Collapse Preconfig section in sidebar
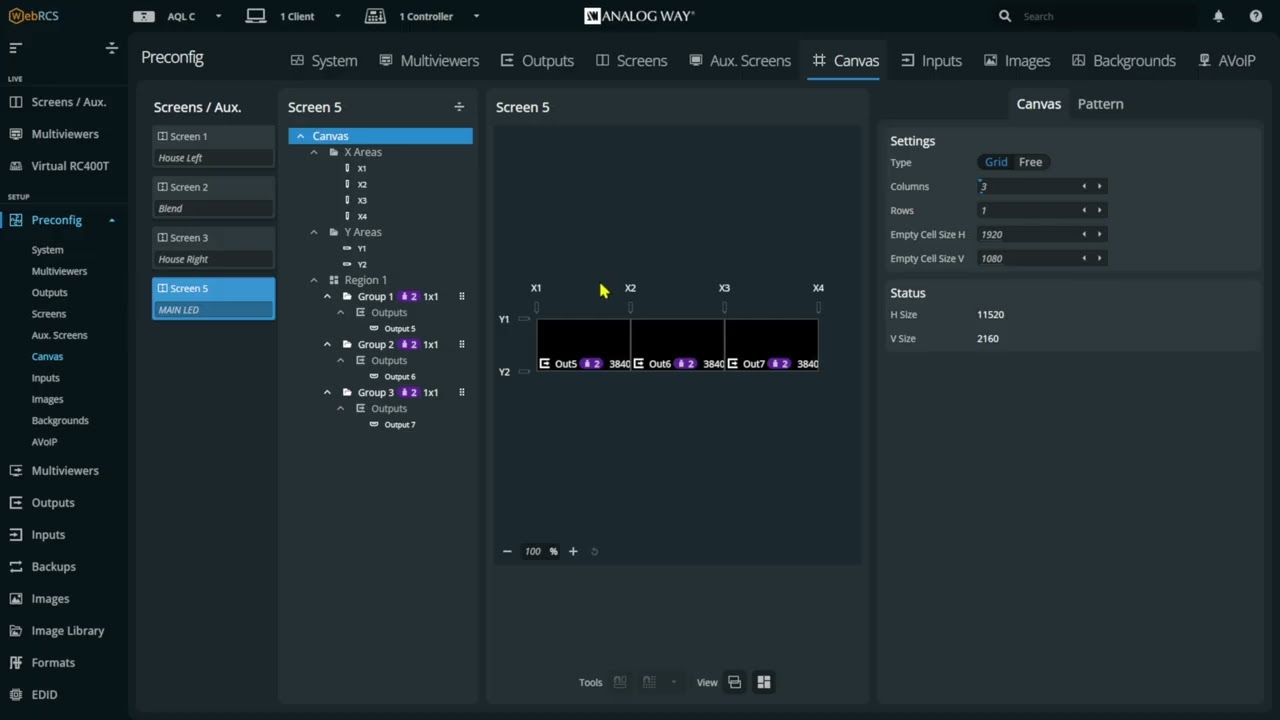The width and height of the screenshot is (1280, 720). (112, 220)
